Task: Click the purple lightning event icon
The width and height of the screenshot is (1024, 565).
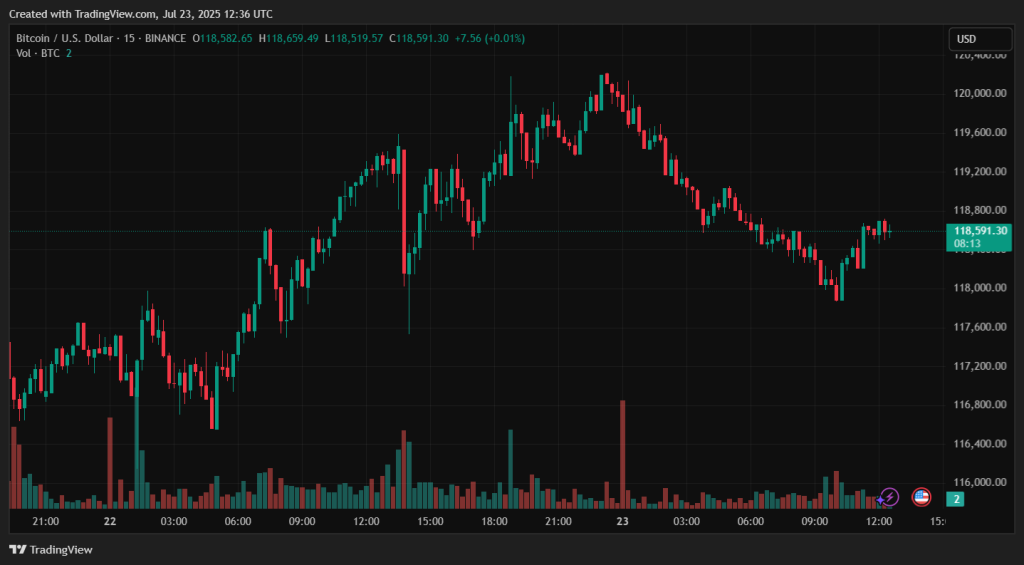Action: (889, 497)
